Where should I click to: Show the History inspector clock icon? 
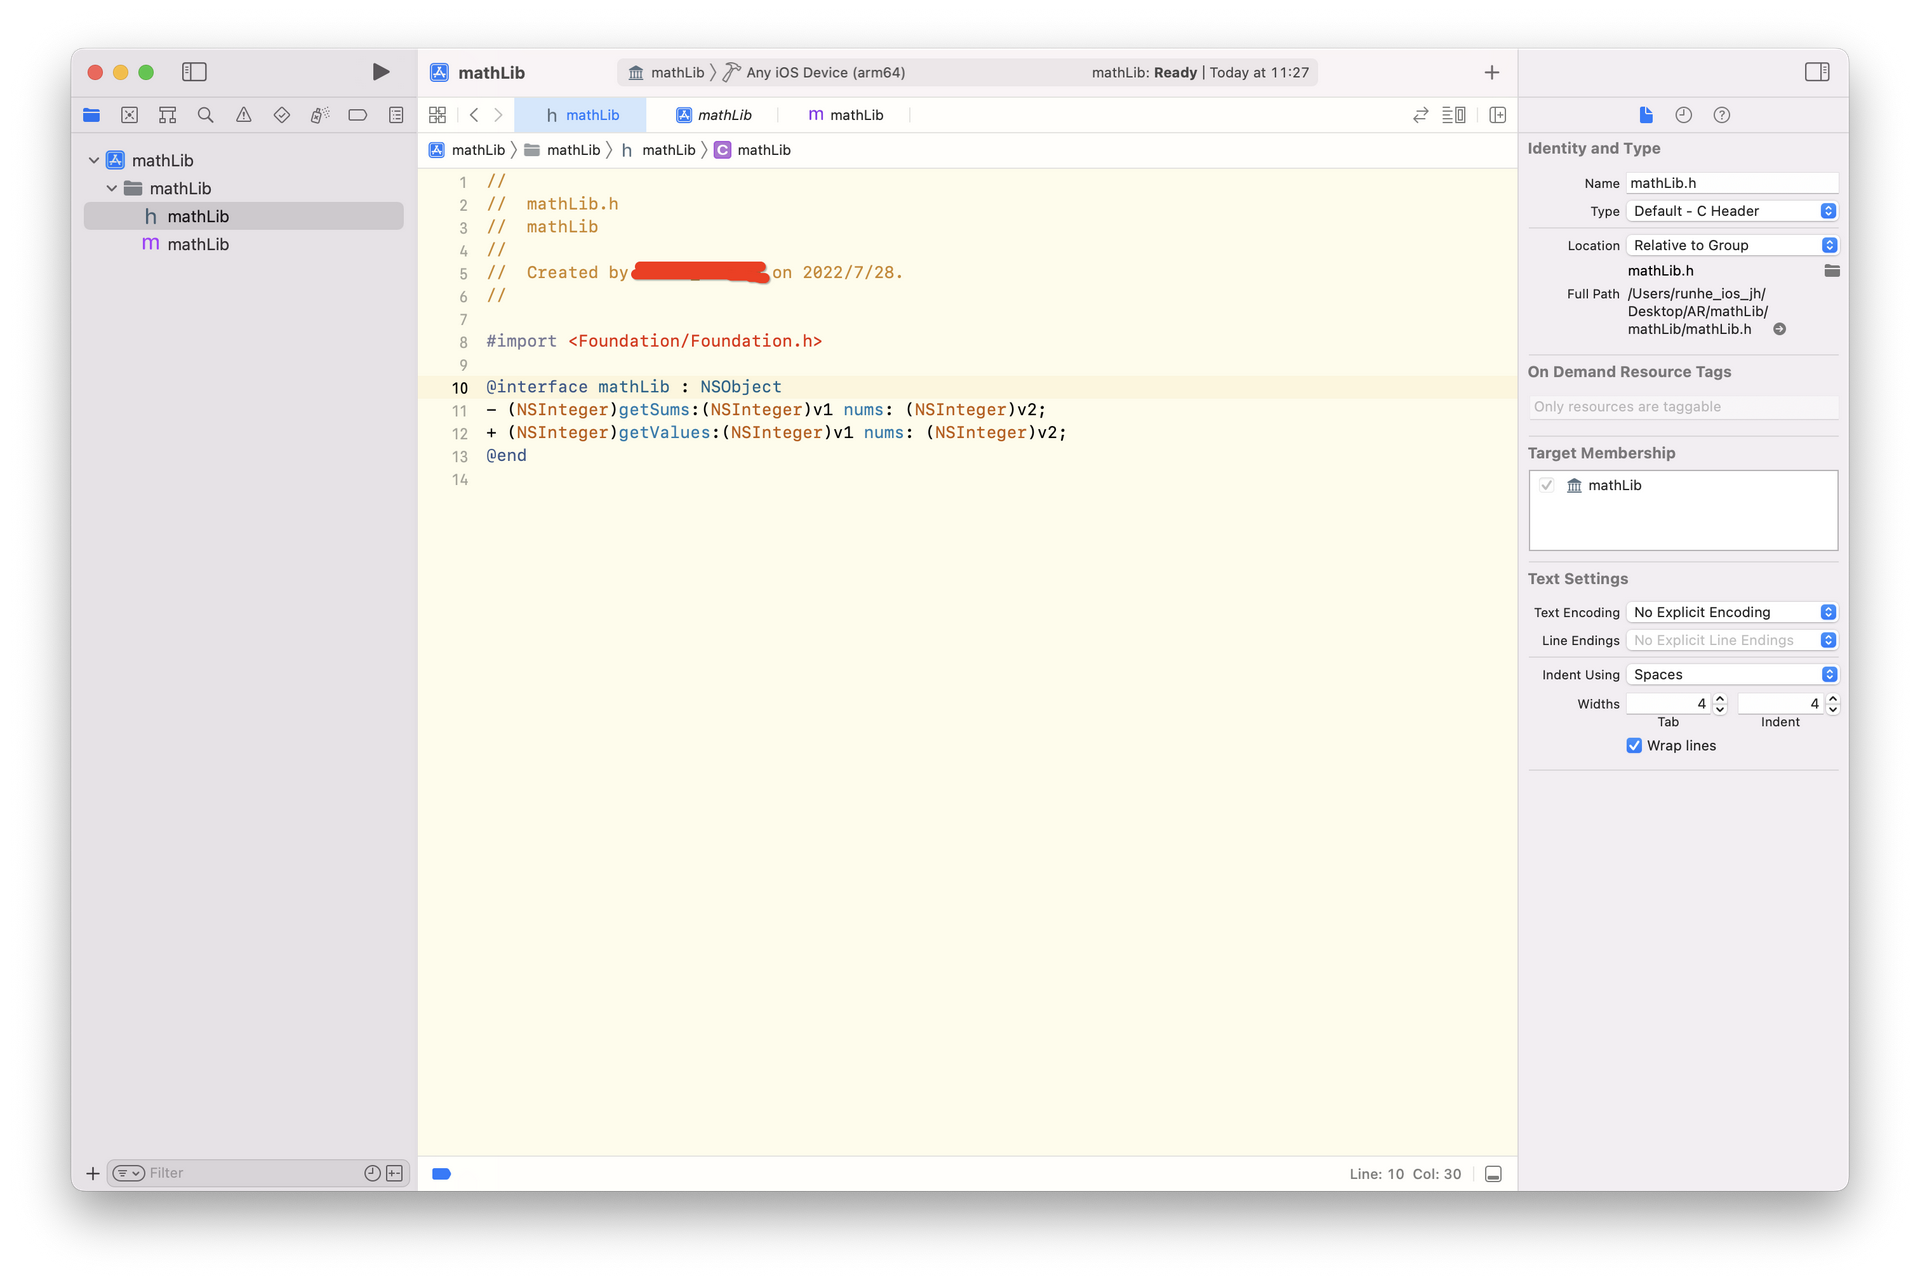(1684, 115)
